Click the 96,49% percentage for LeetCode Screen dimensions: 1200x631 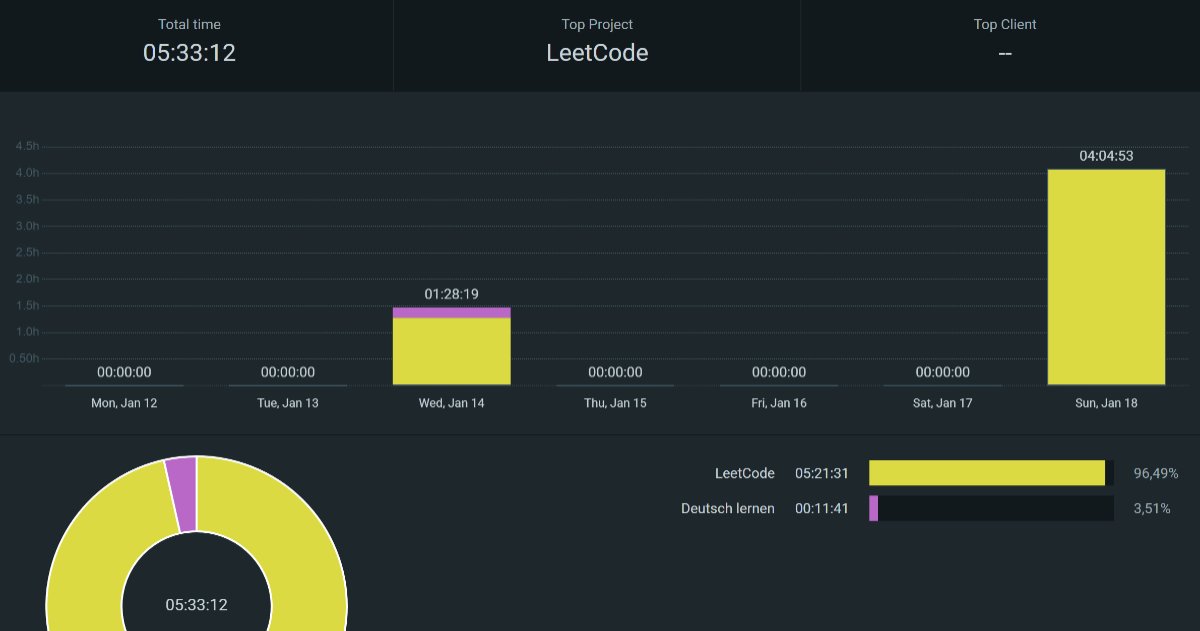coord(1155,473)
